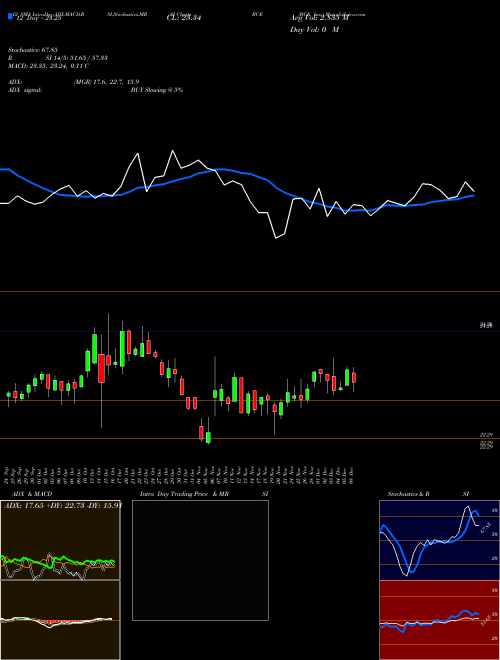500x660 pixels.
Task: Open the MACD histogram mini chart
Action: click(x=60, y=620)
